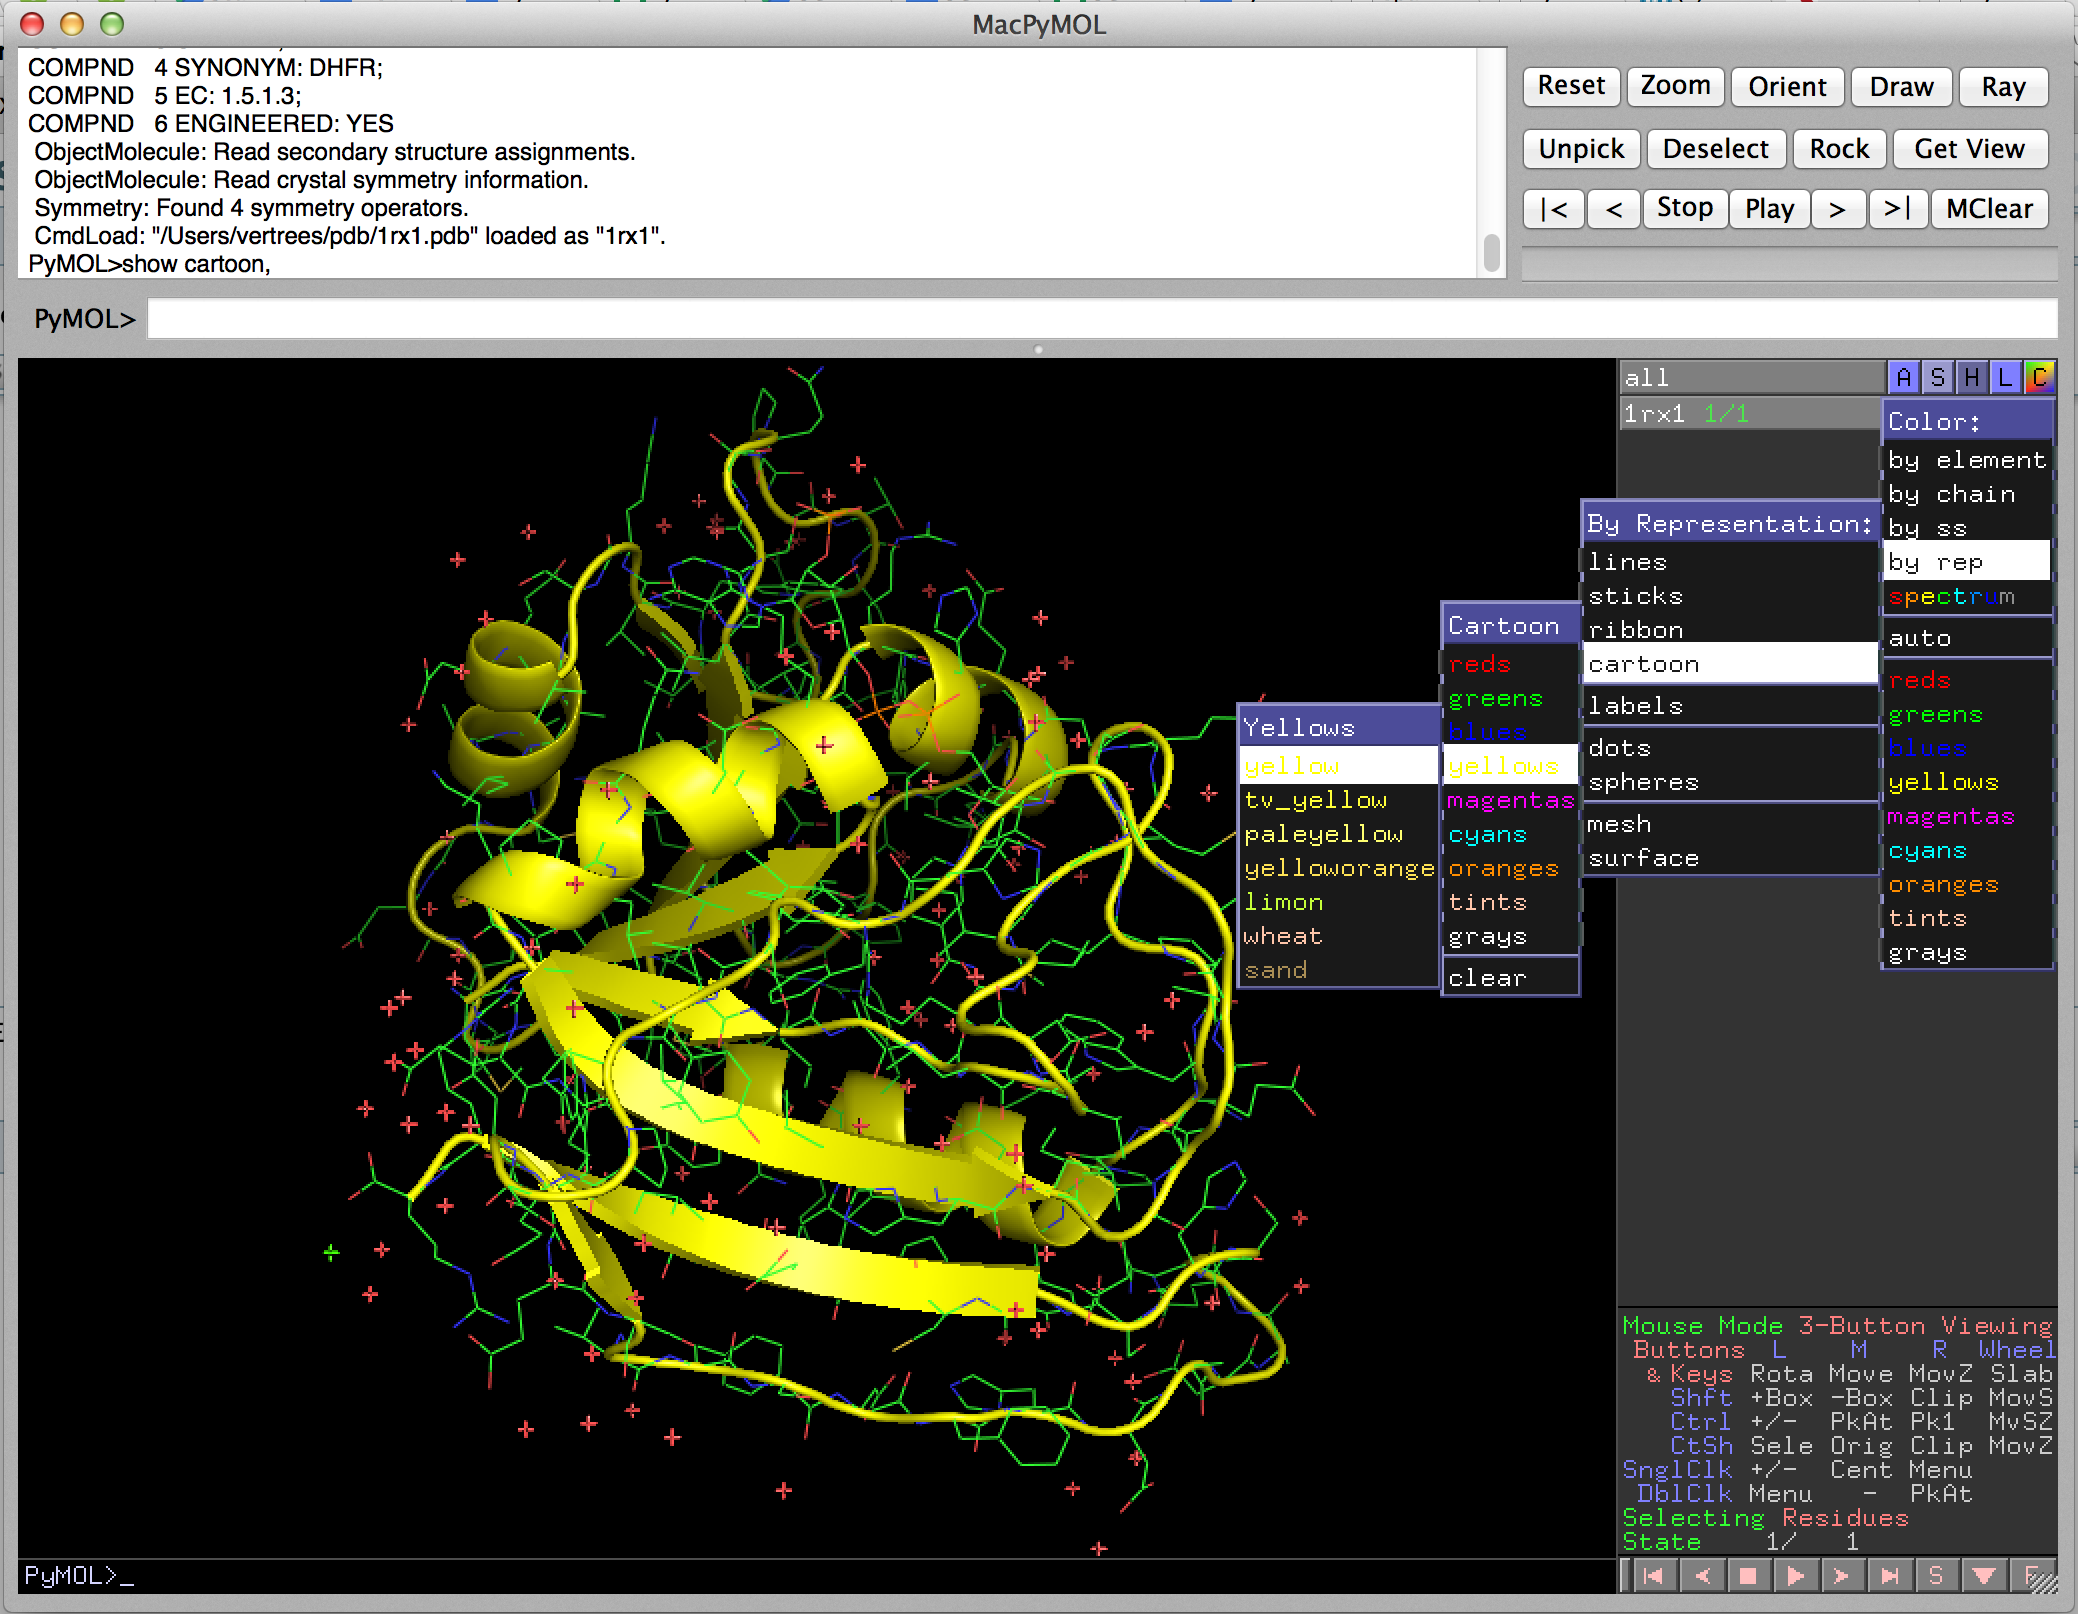Choose 'mesh' in By Representation menu
This screenshot has height=1614, width=2078.
[x=1730, y=824]
